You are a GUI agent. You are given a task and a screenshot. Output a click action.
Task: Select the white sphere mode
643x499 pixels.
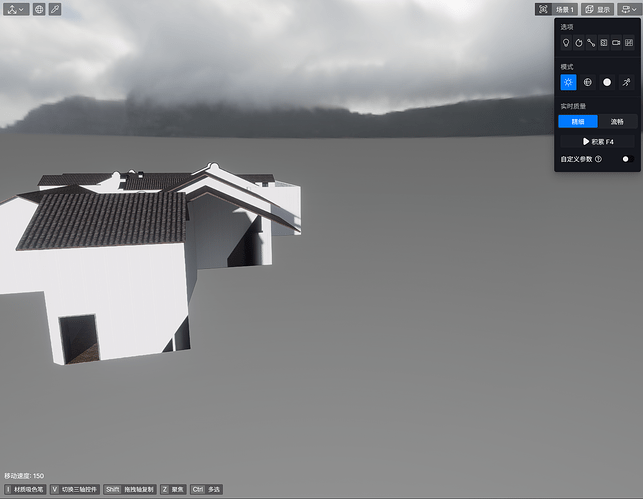606,82
